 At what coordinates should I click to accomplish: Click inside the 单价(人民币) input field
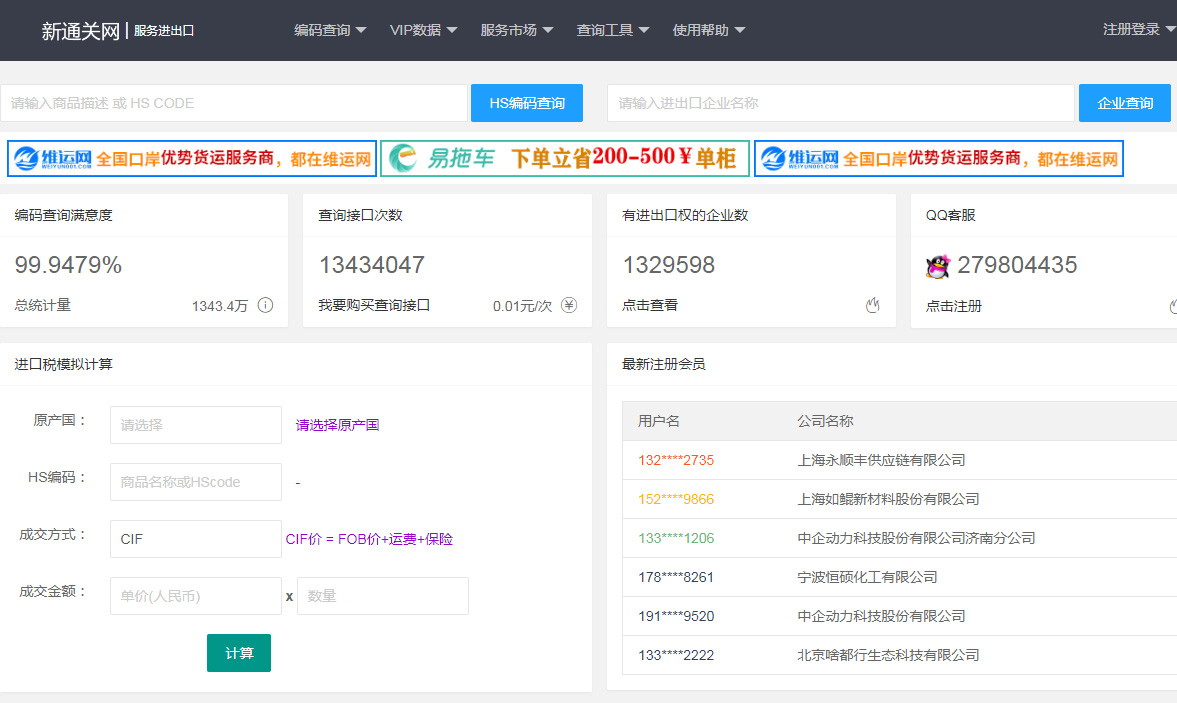point(195,595)
